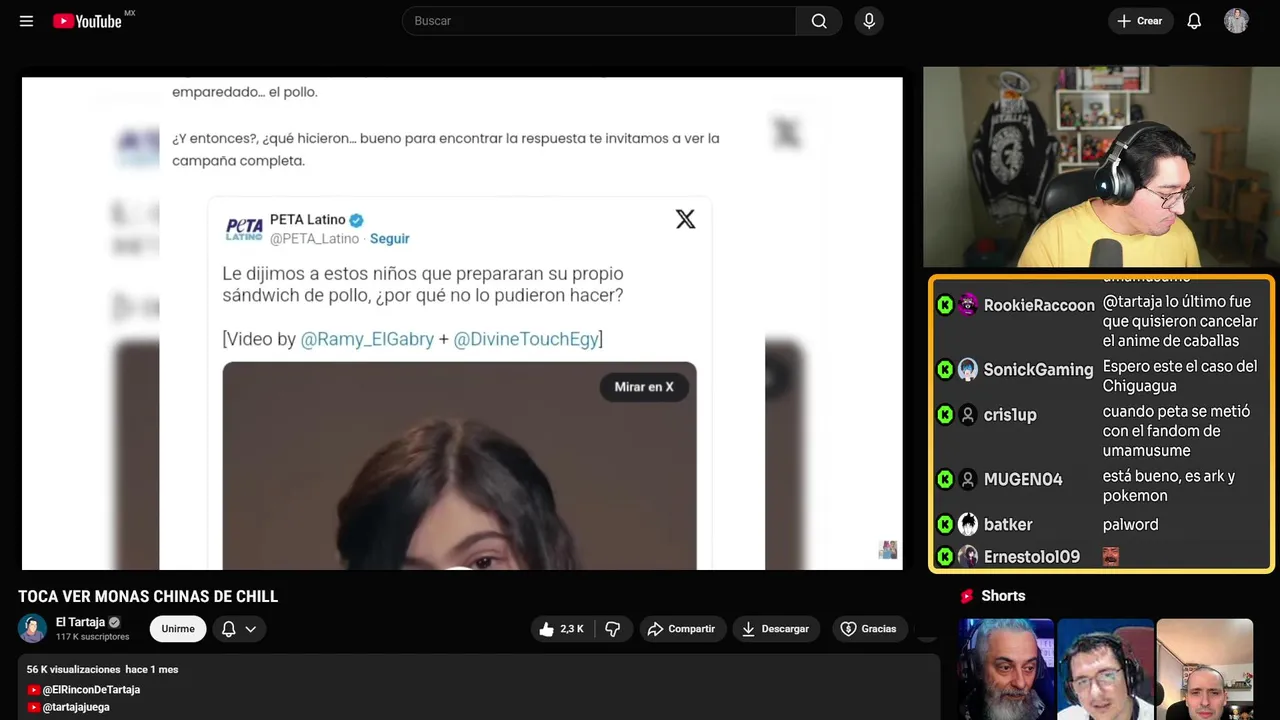1280x720 pixels.
Task: Dislike the video with thumbs down
Action: click(x=613, y=629)
